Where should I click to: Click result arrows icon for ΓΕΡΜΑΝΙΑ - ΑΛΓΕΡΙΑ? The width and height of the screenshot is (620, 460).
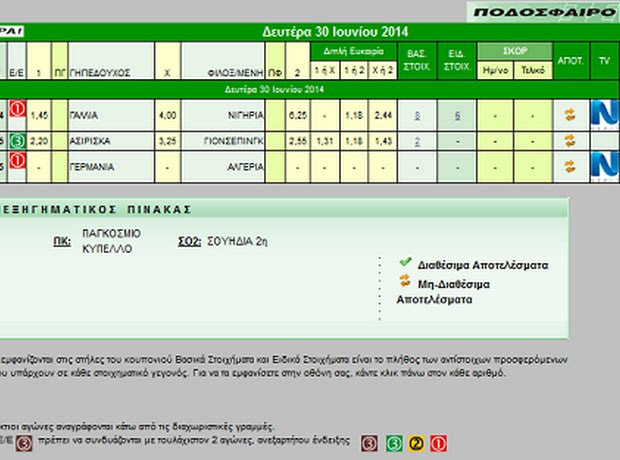coord(570,165)
